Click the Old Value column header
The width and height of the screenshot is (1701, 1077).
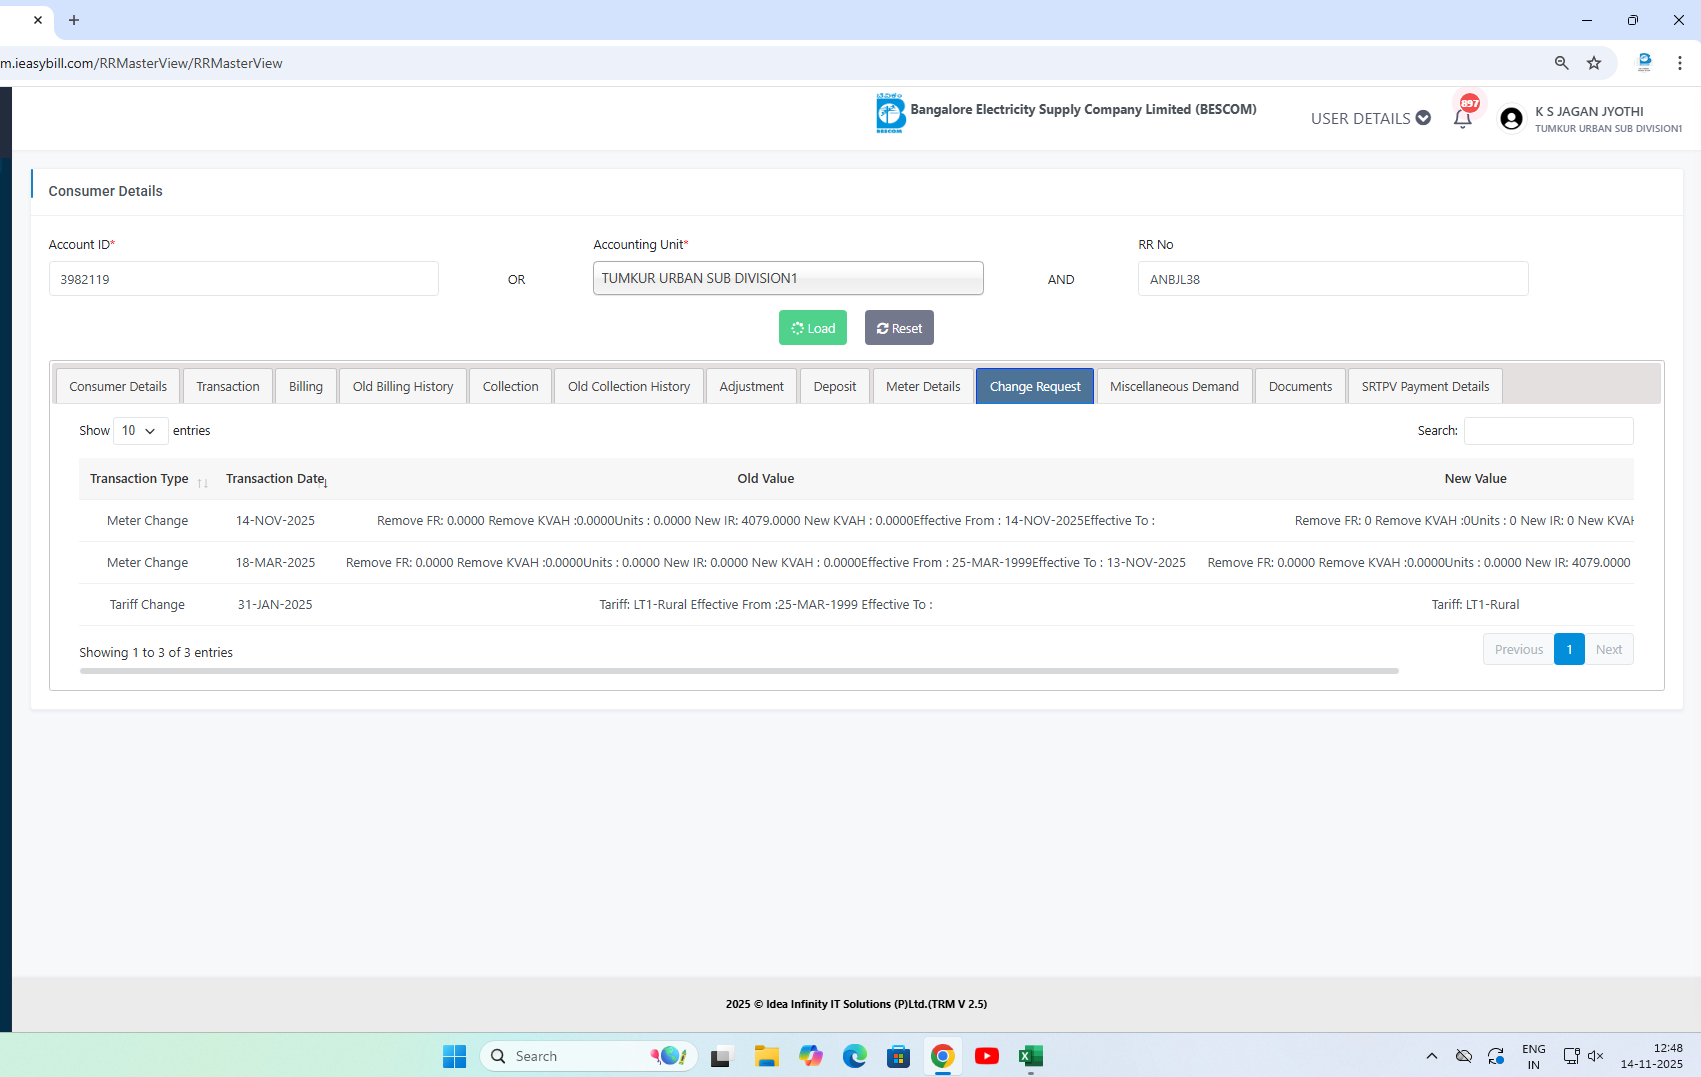(766, 479)
